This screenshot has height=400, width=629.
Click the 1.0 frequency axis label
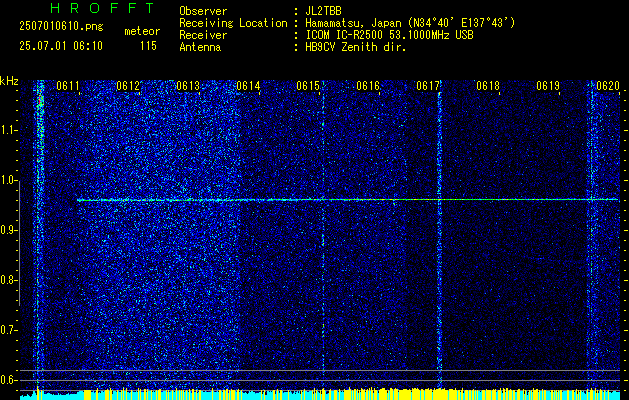(8, 181)
